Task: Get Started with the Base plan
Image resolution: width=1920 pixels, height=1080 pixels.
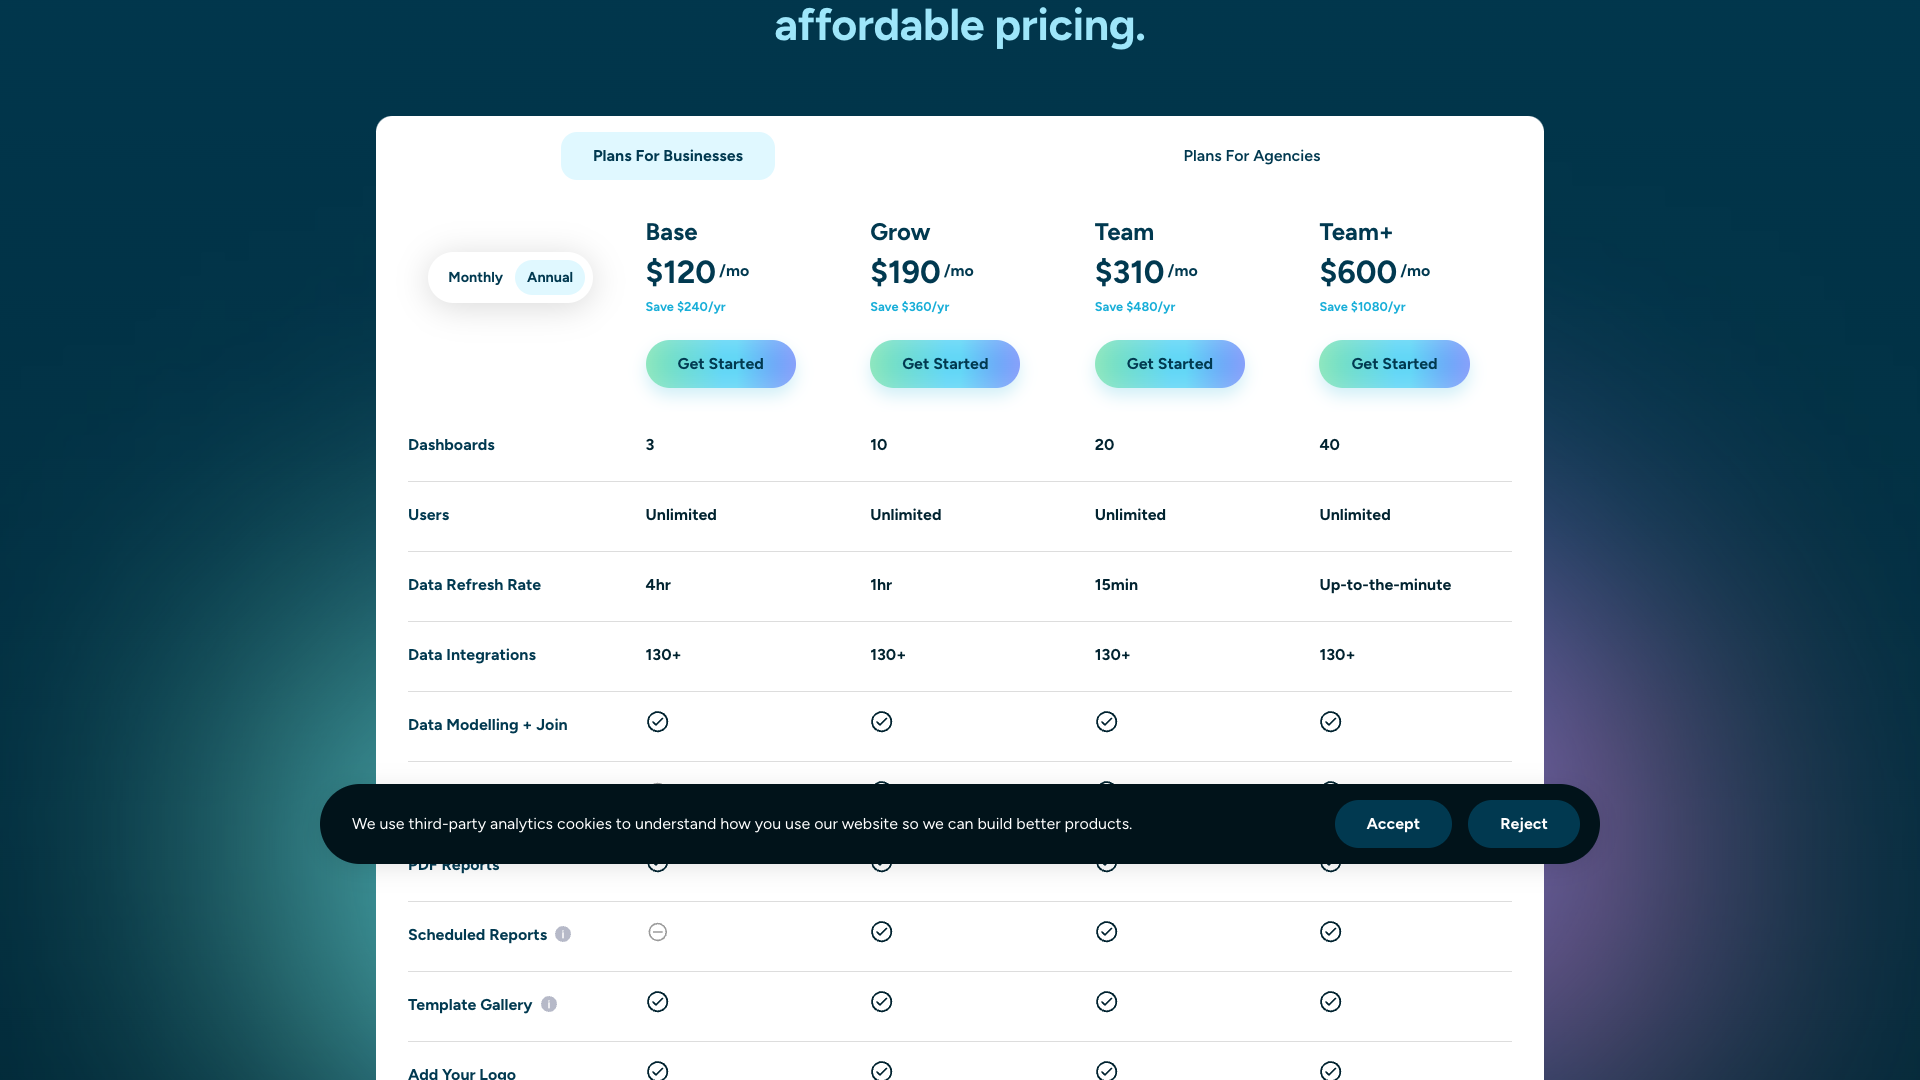Action: pos(720,363)
